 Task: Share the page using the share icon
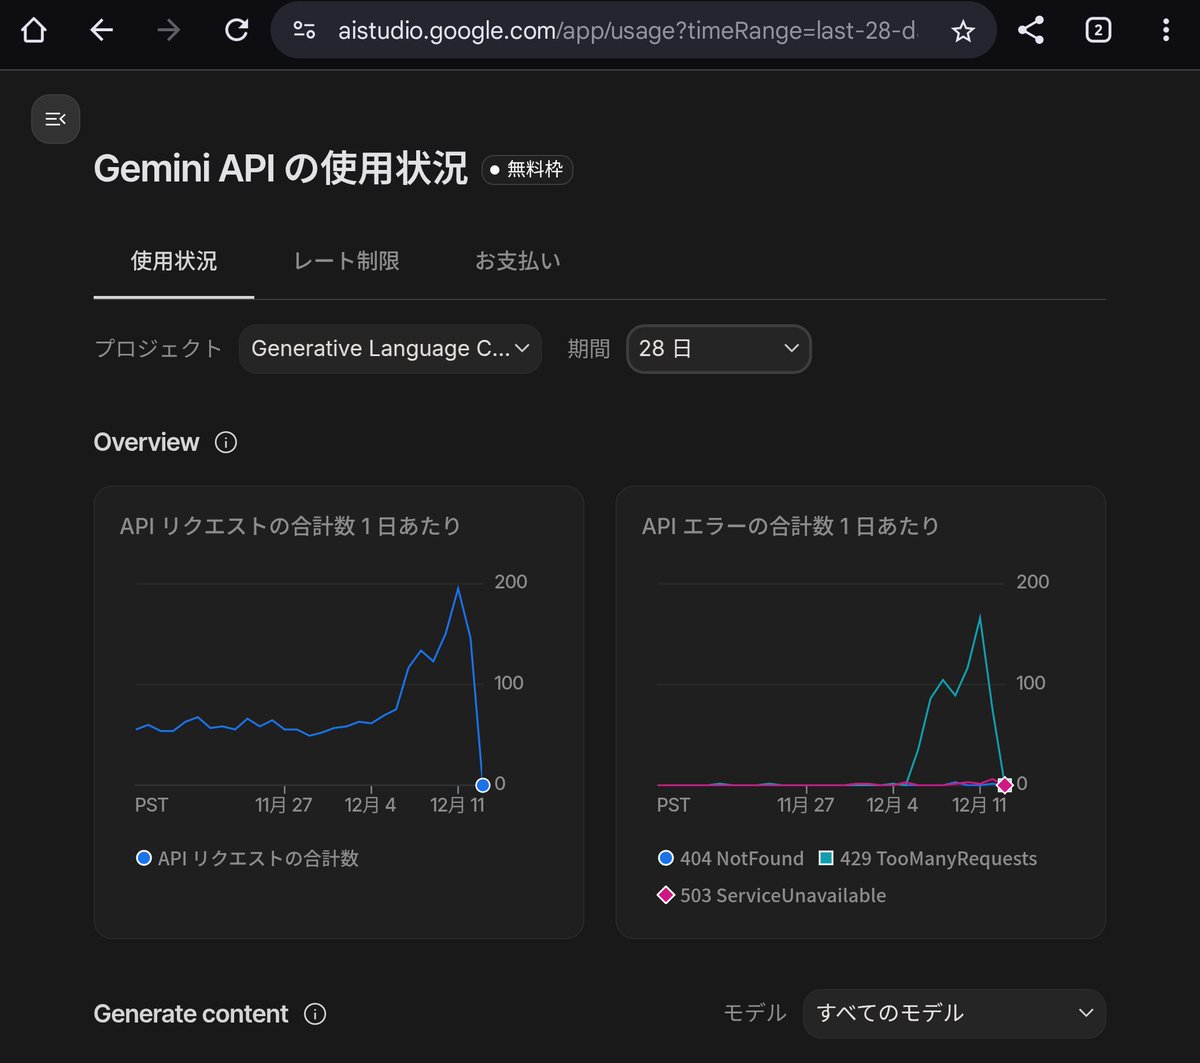[1030, 30]
